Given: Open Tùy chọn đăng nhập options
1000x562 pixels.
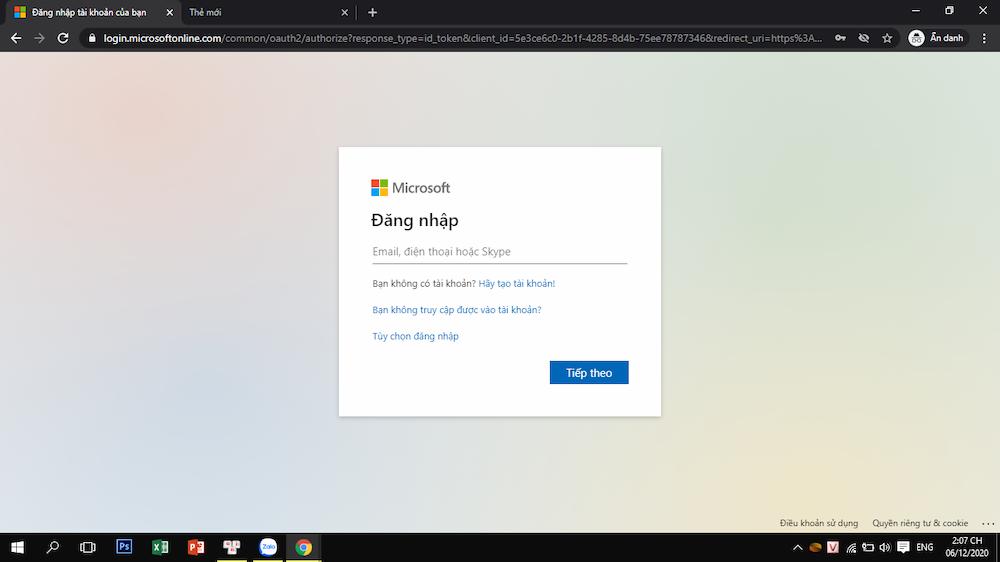Looking at the screenshot, I should point(415,336).
